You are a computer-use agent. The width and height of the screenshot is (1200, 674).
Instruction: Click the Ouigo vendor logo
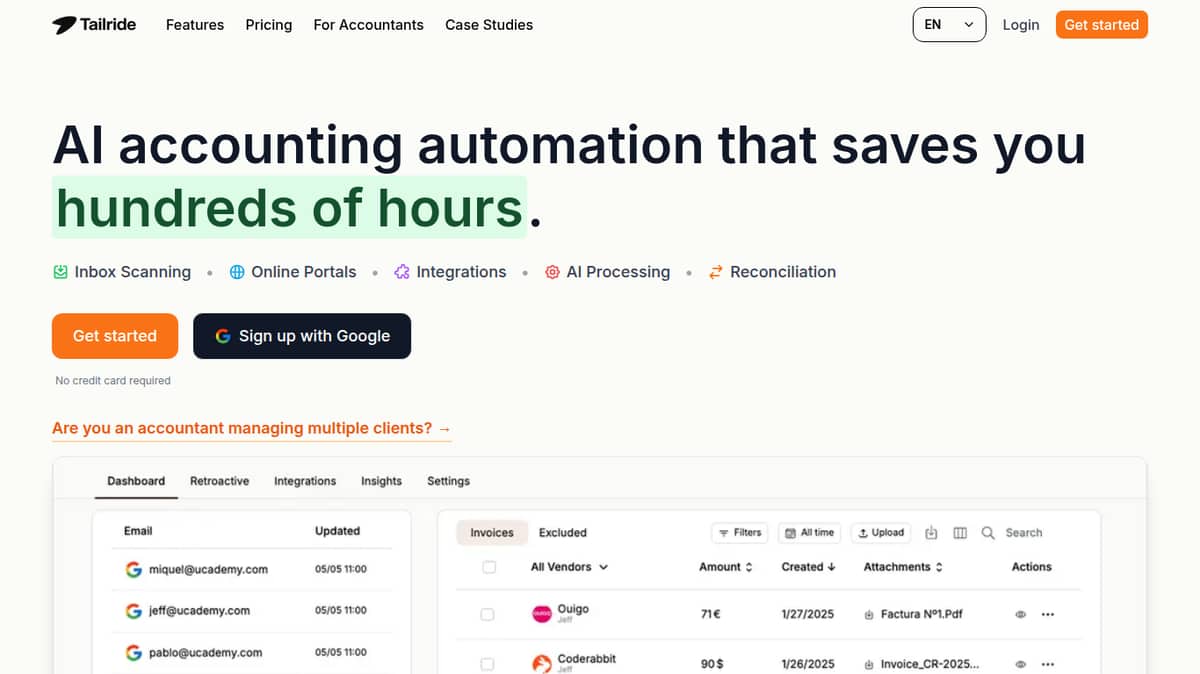click(542, 614)
